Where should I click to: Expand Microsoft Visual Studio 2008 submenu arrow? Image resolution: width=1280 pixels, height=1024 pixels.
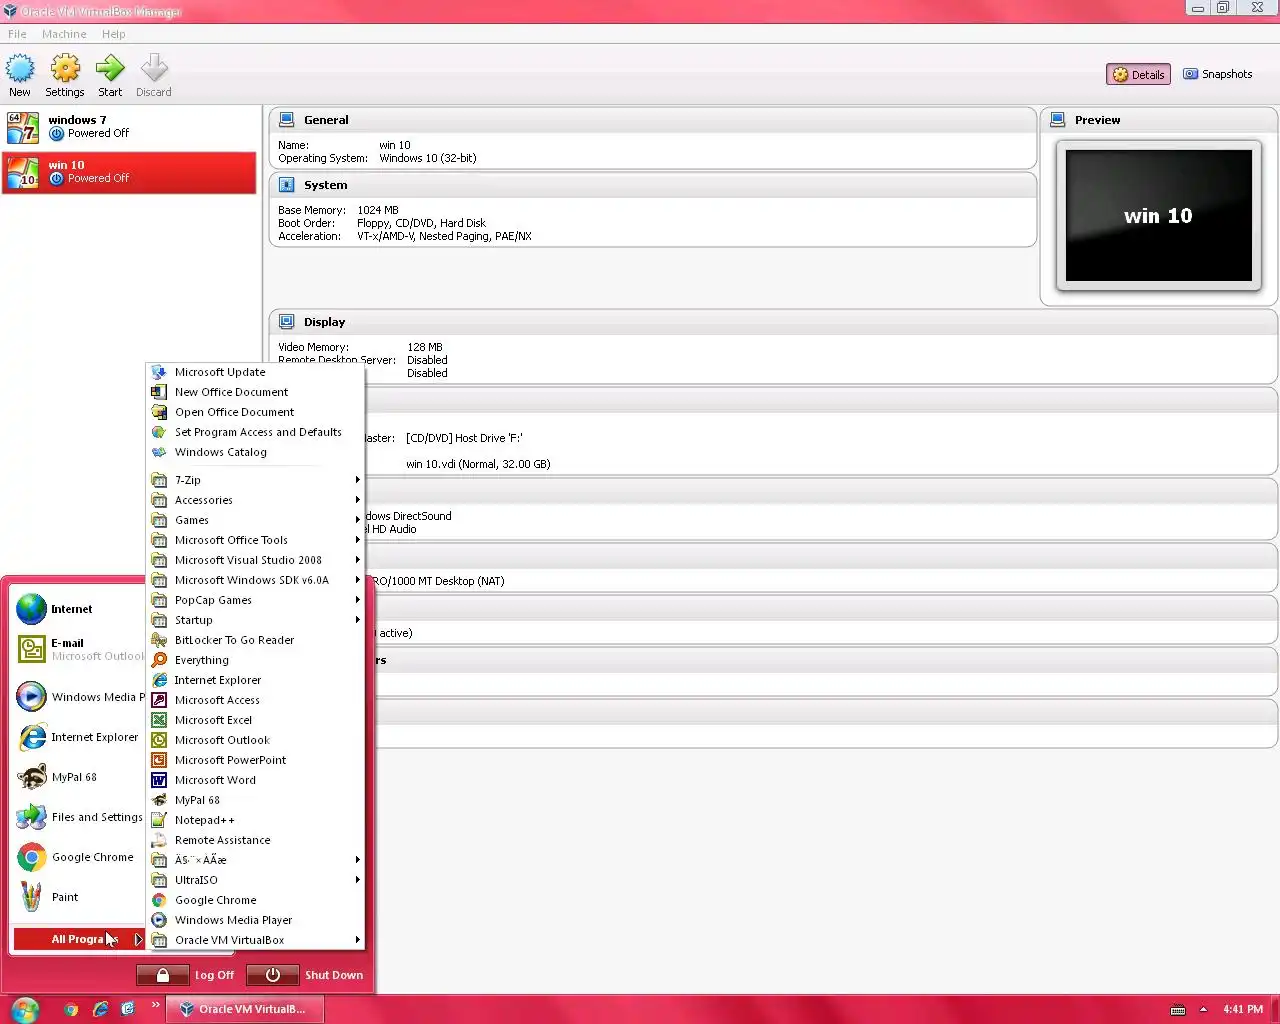coord(357,560)
